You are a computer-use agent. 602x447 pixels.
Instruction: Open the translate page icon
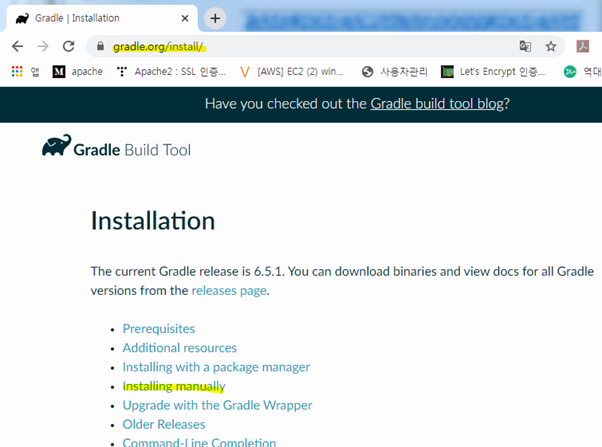pos(525,46)
